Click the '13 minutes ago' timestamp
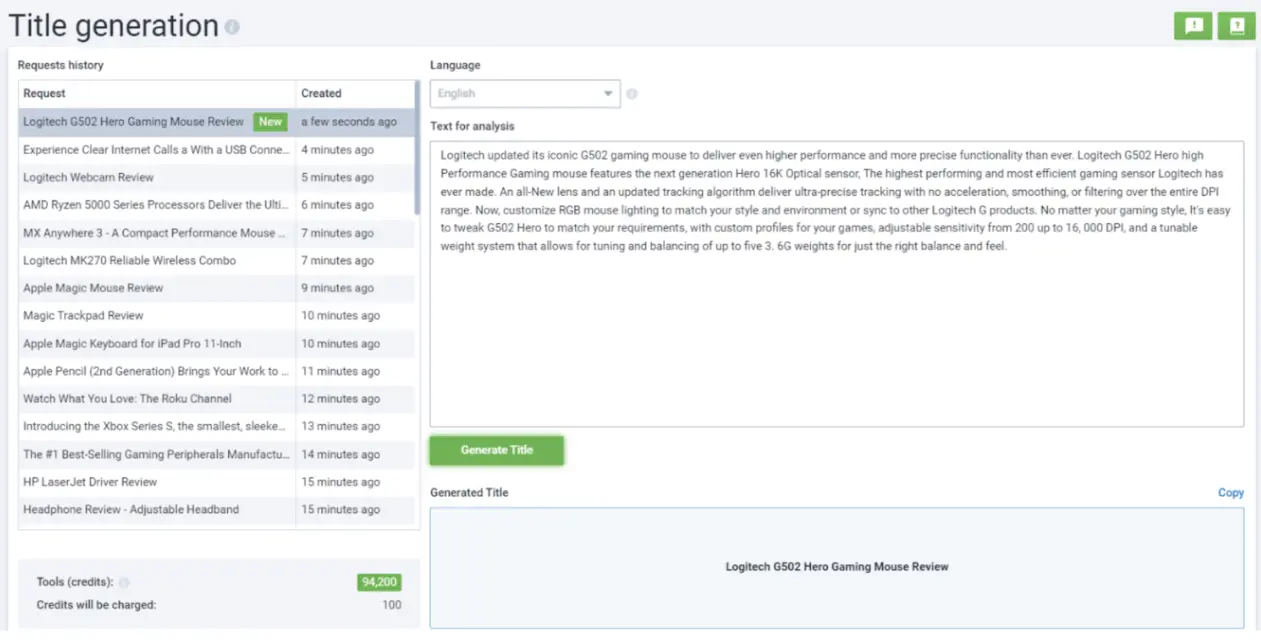 point(341,427)
